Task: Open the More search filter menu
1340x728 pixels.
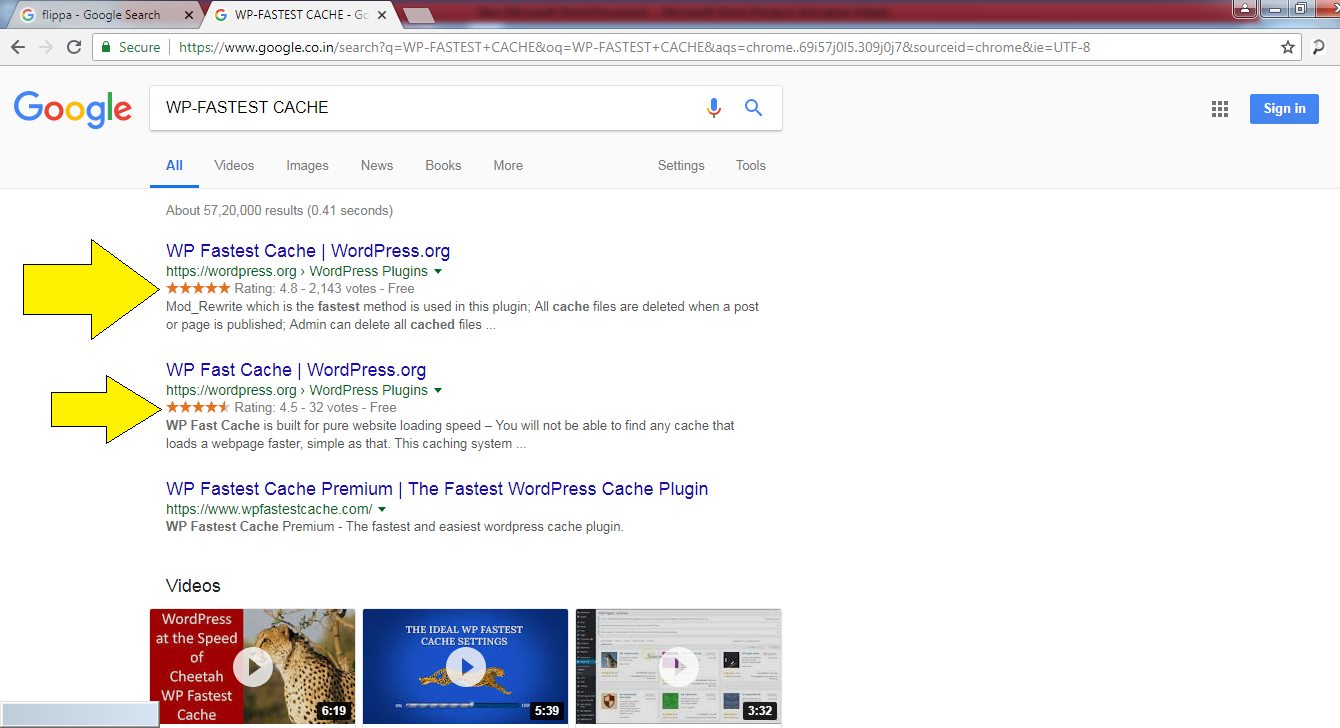Action: coord(508,166)
